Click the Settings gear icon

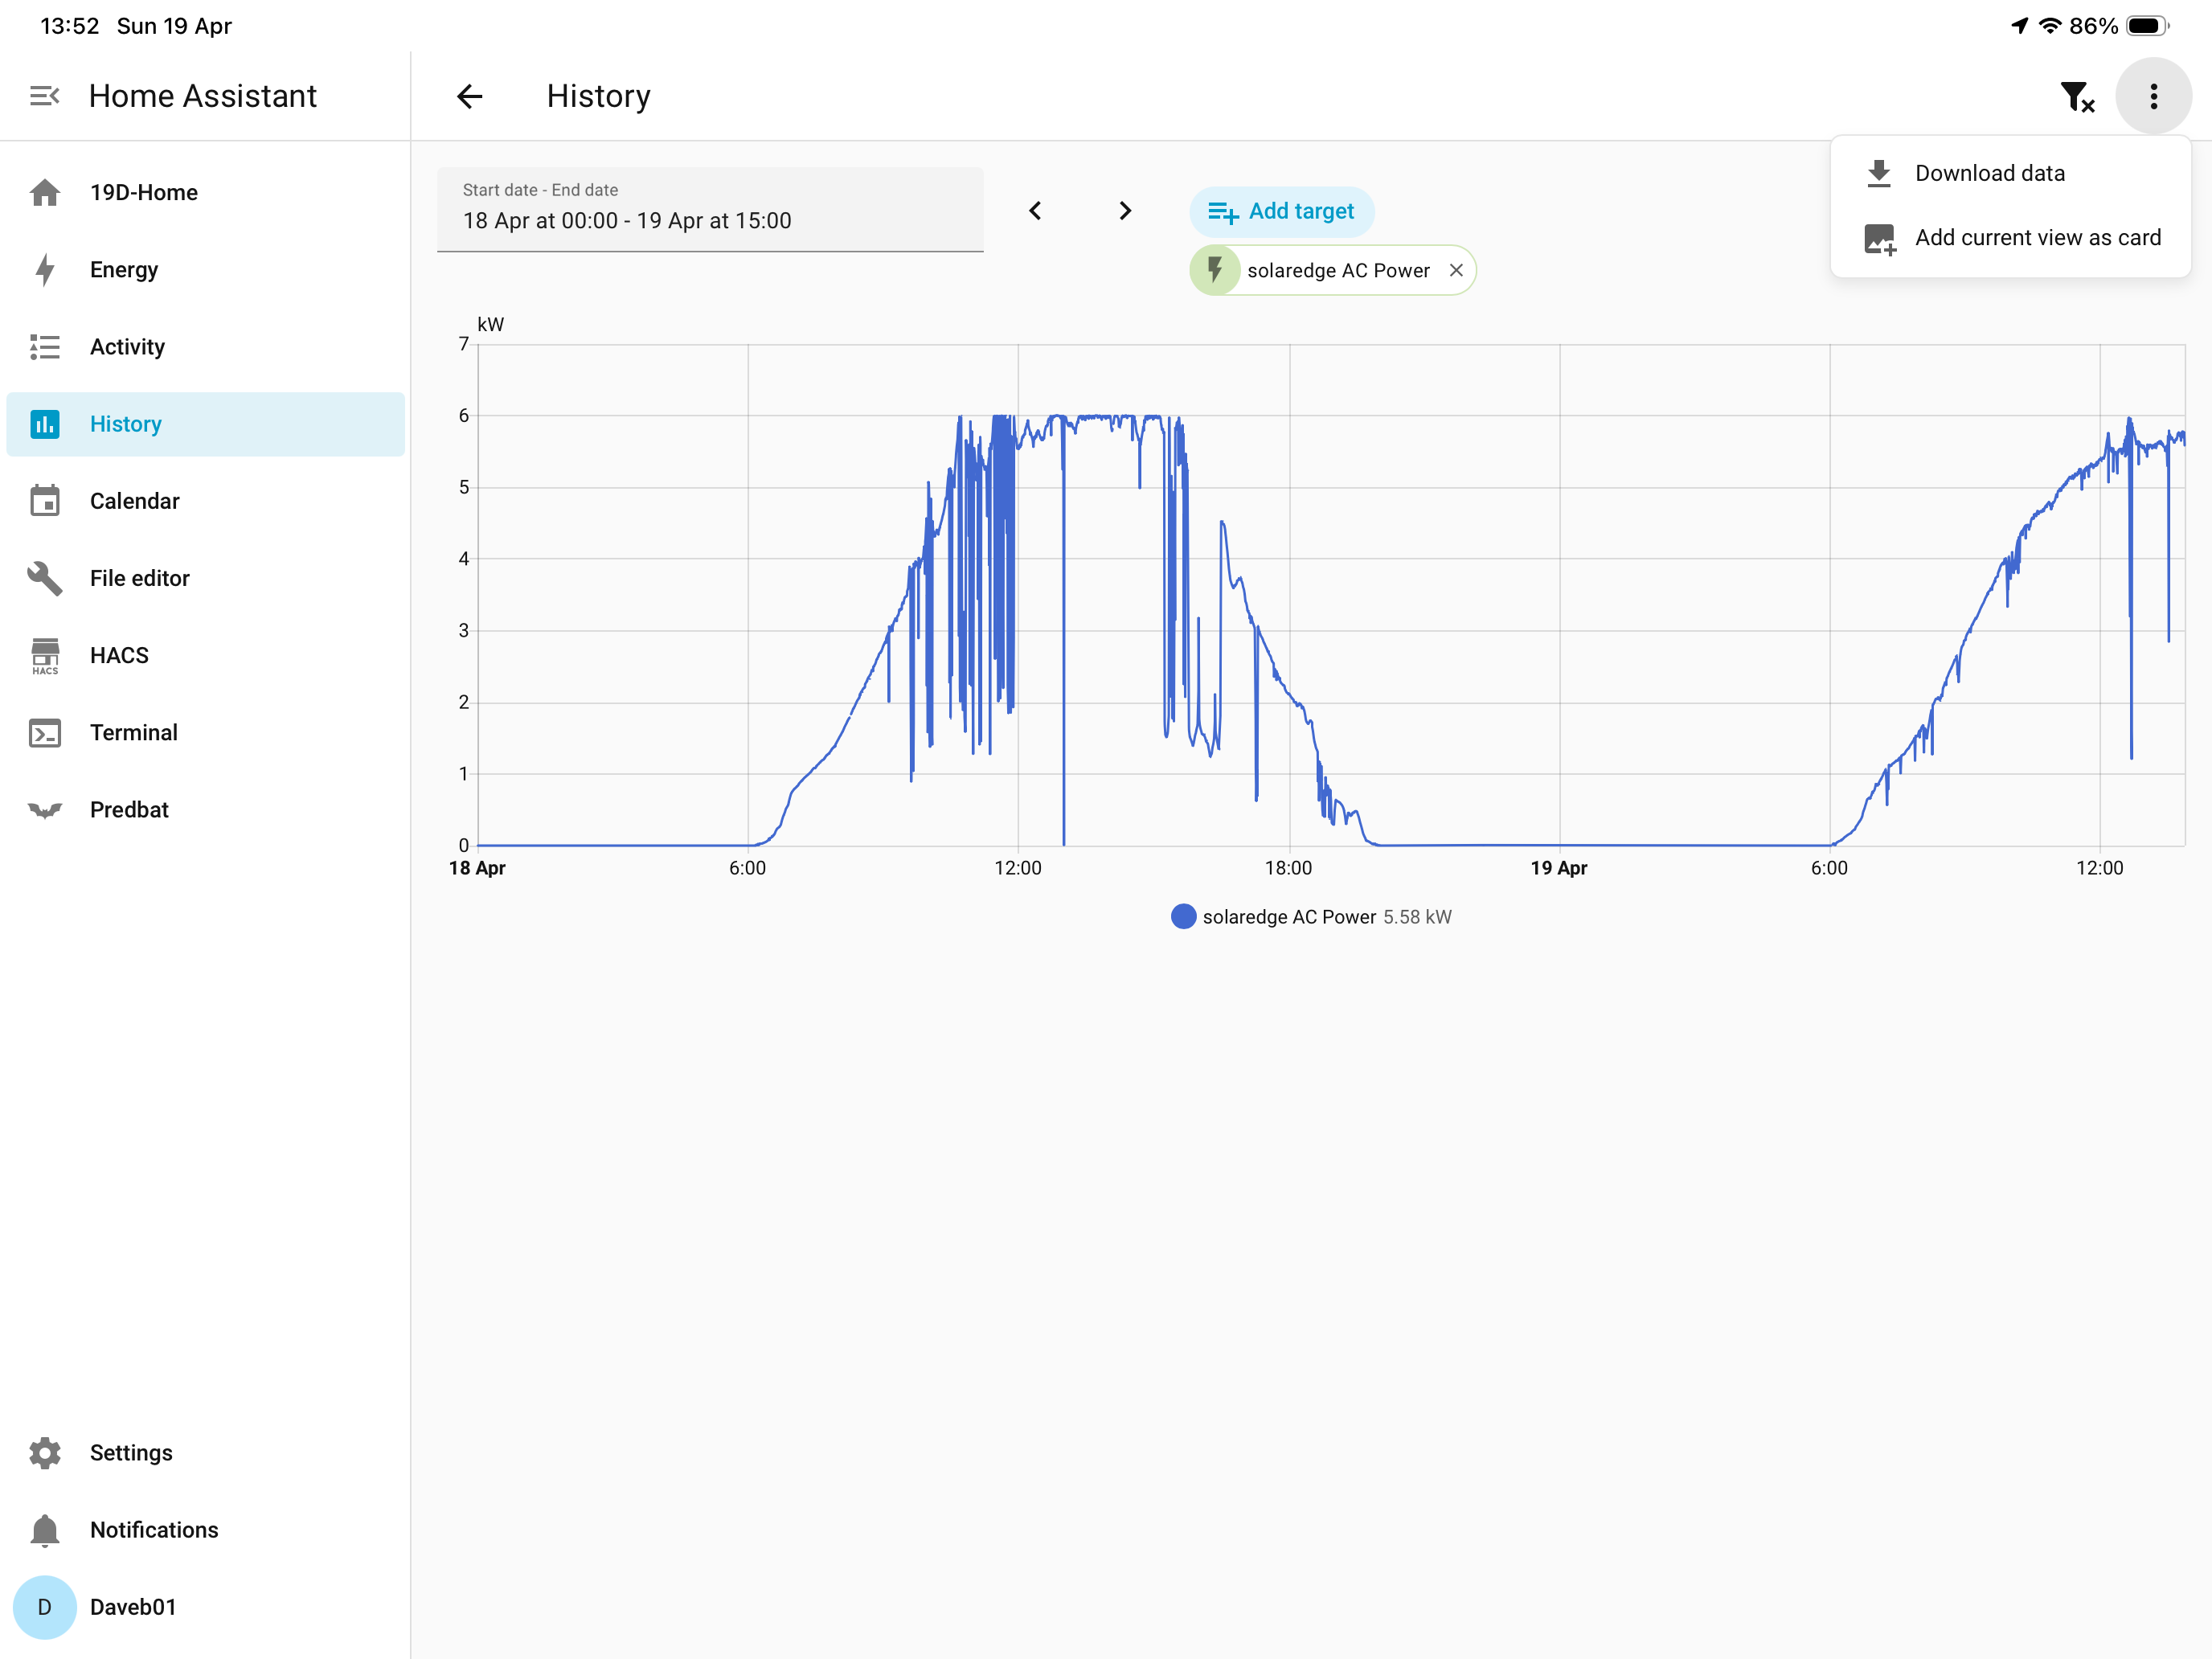point(44,1453)
